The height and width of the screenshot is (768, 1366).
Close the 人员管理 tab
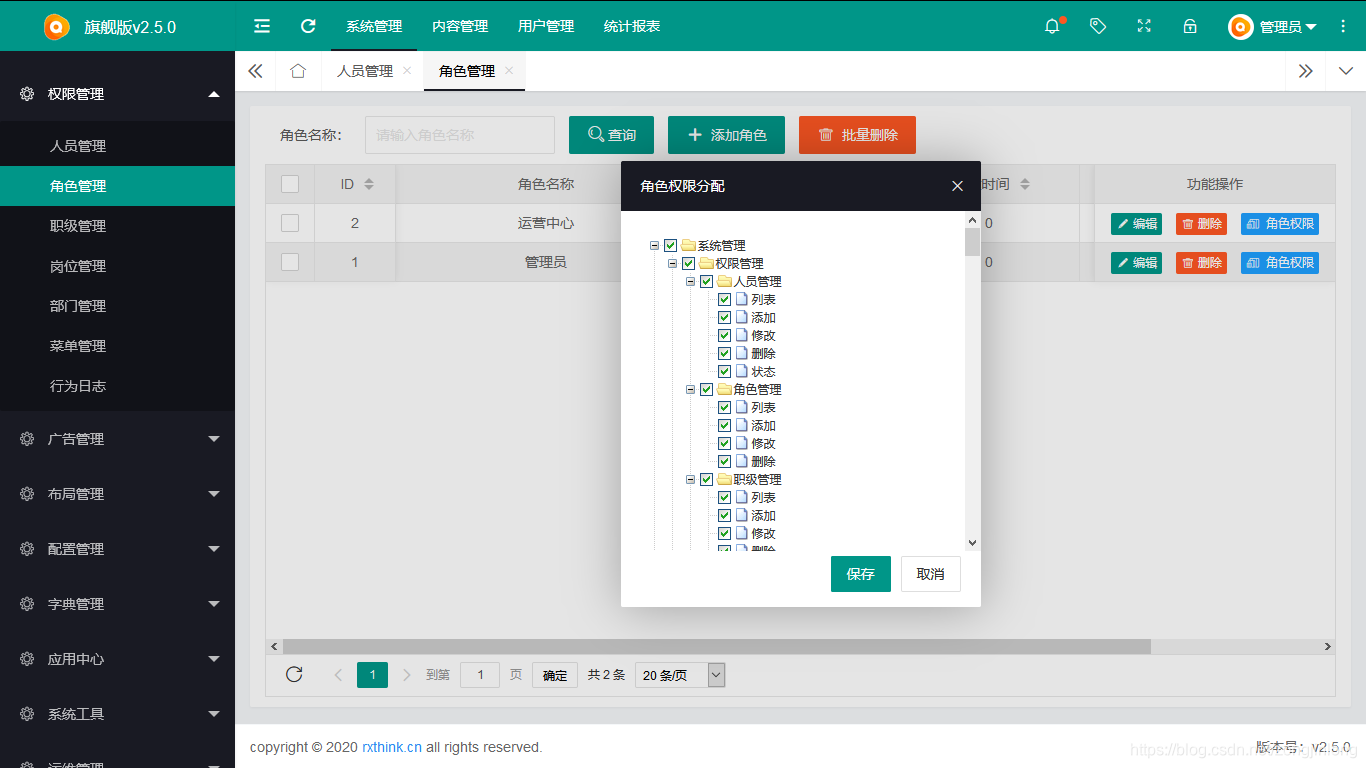407,71
